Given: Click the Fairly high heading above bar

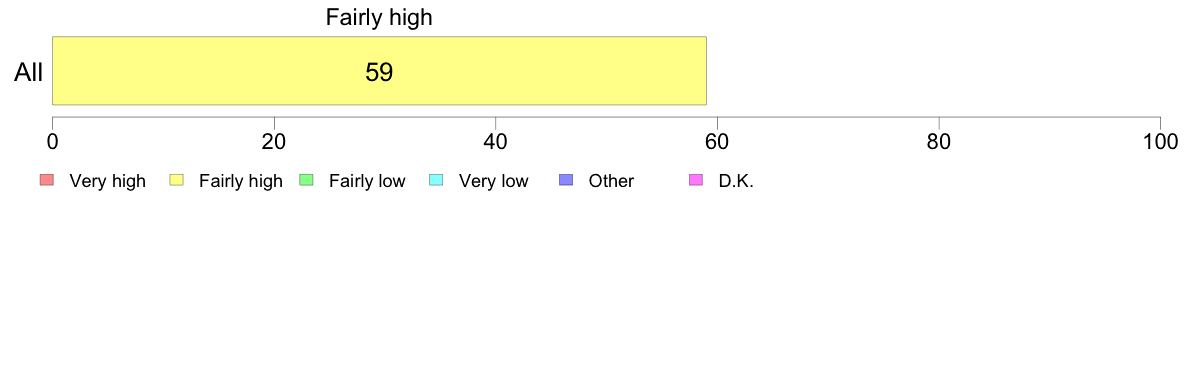Looking at the screenshot, I should pyautogui.click(x=379, y=17).
